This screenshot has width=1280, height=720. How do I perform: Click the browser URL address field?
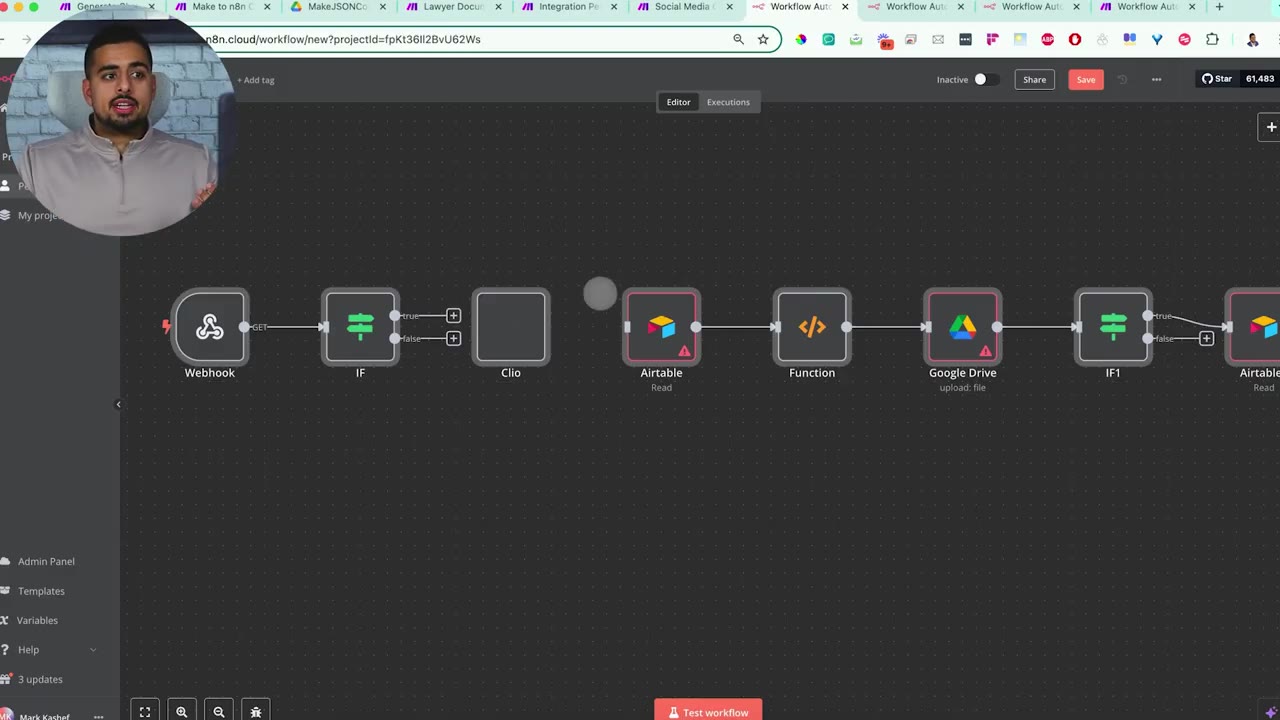coord(460,39)
